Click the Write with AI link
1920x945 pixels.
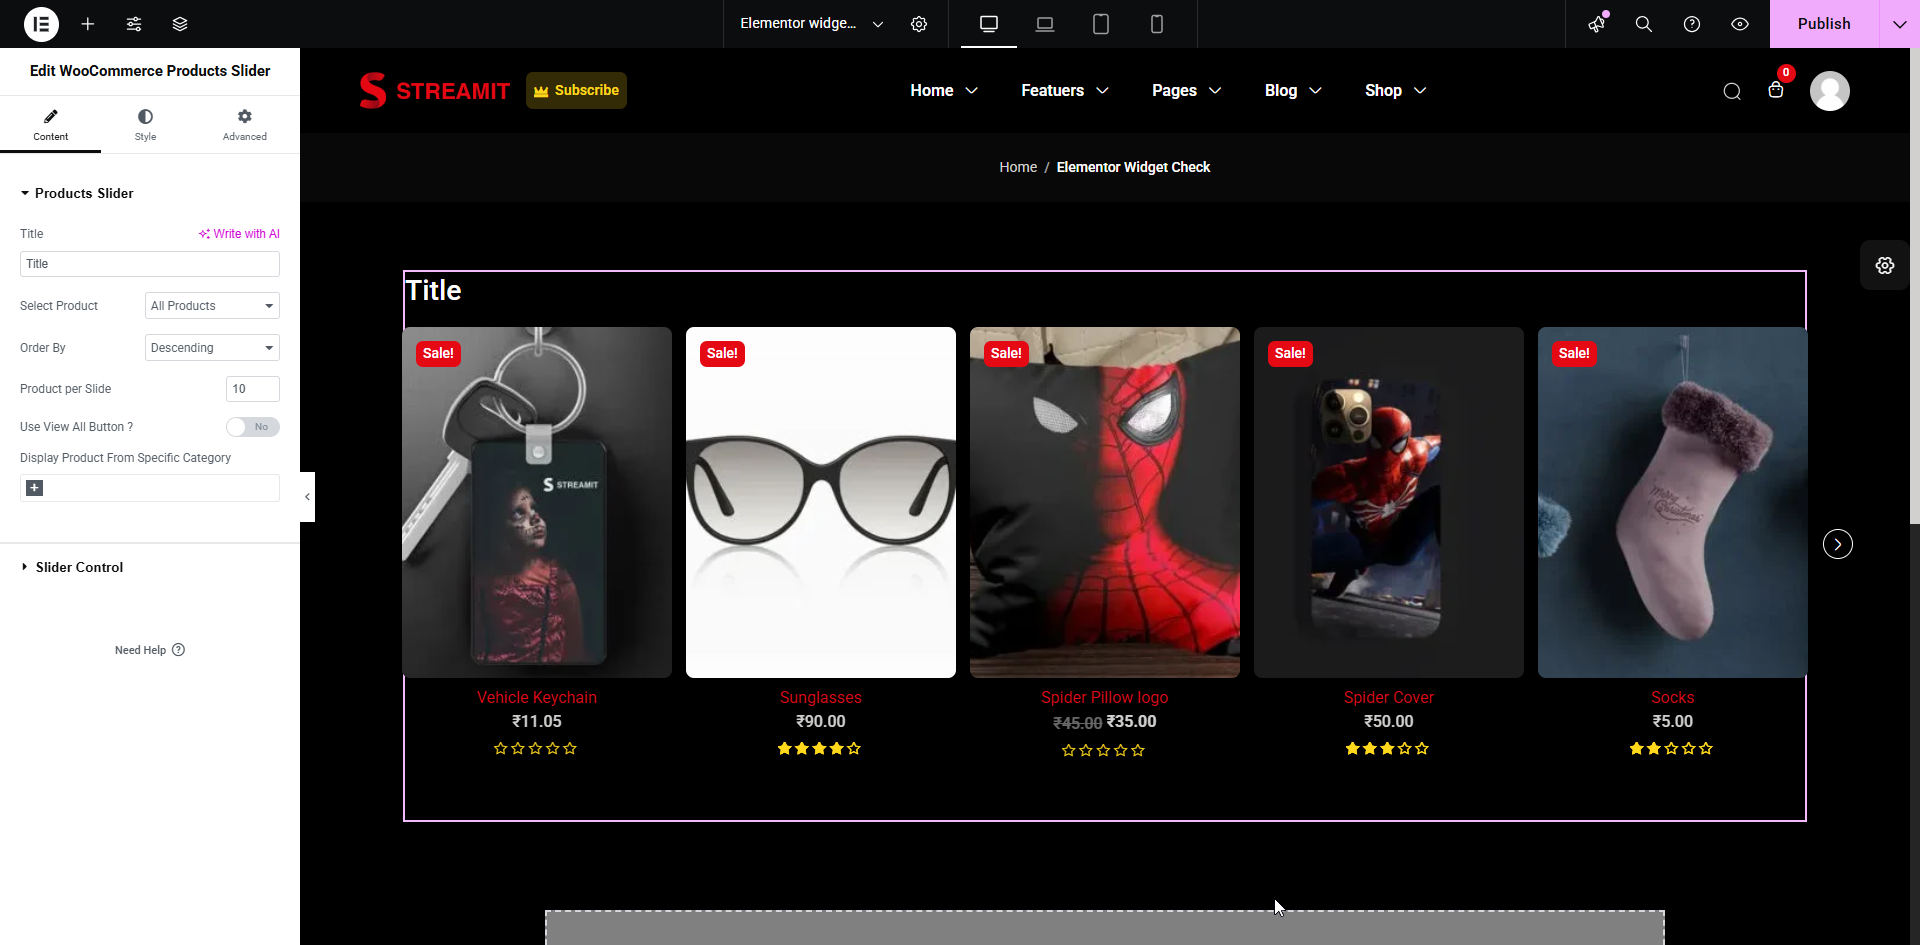239,234
